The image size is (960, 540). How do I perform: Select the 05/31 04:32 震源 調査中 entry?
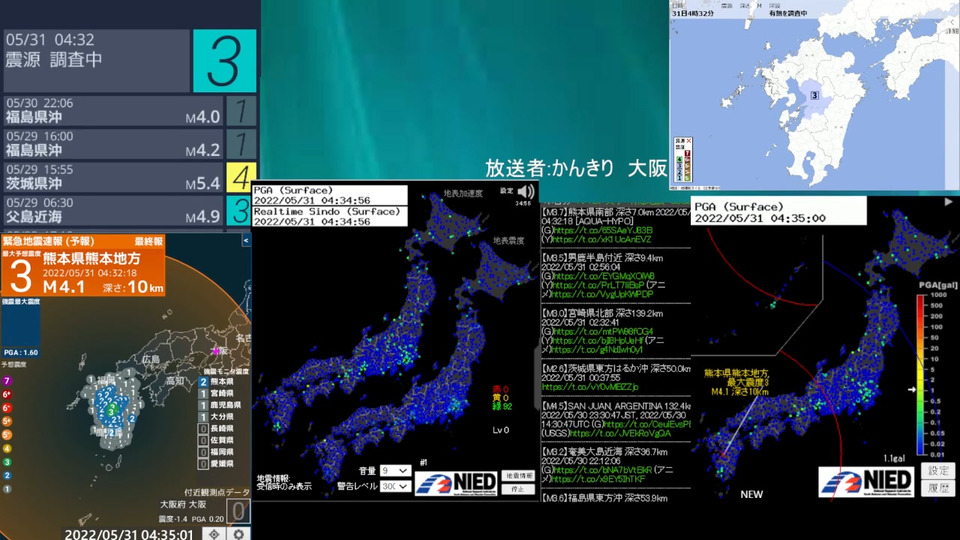[96, 61]
